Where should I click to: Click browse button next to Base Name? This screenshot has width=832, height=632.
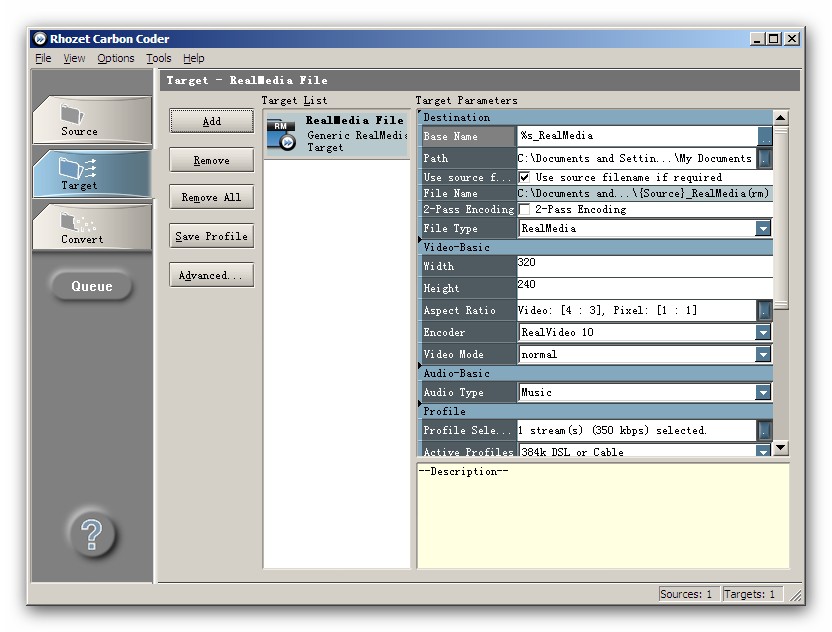(765, 136)
